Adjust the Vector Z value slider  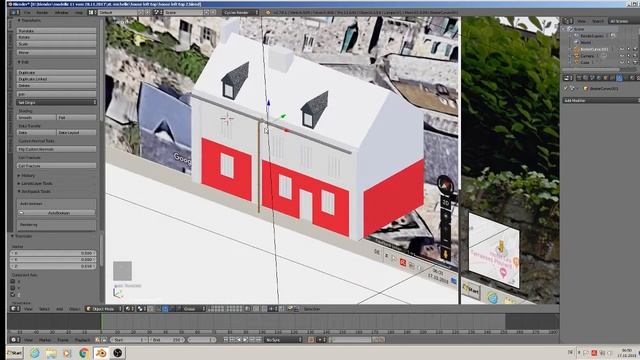coord(53,266)
